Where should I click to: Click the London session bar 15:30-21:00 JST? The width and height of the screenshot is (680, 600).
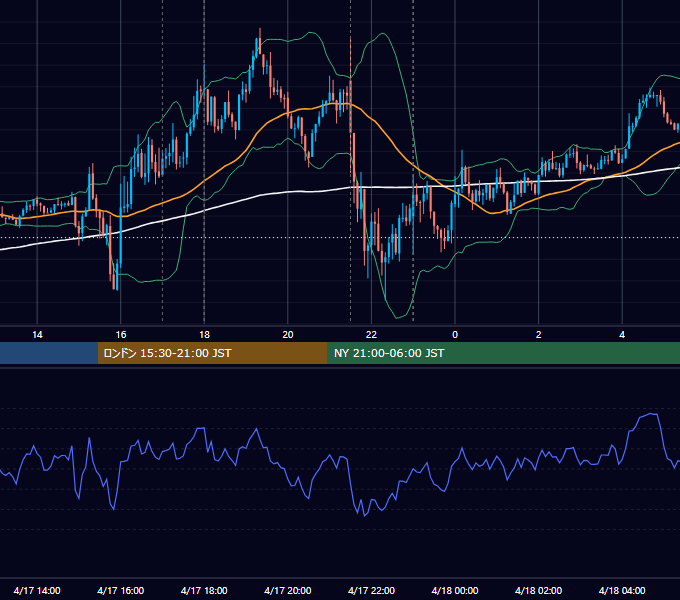point(212,353)
